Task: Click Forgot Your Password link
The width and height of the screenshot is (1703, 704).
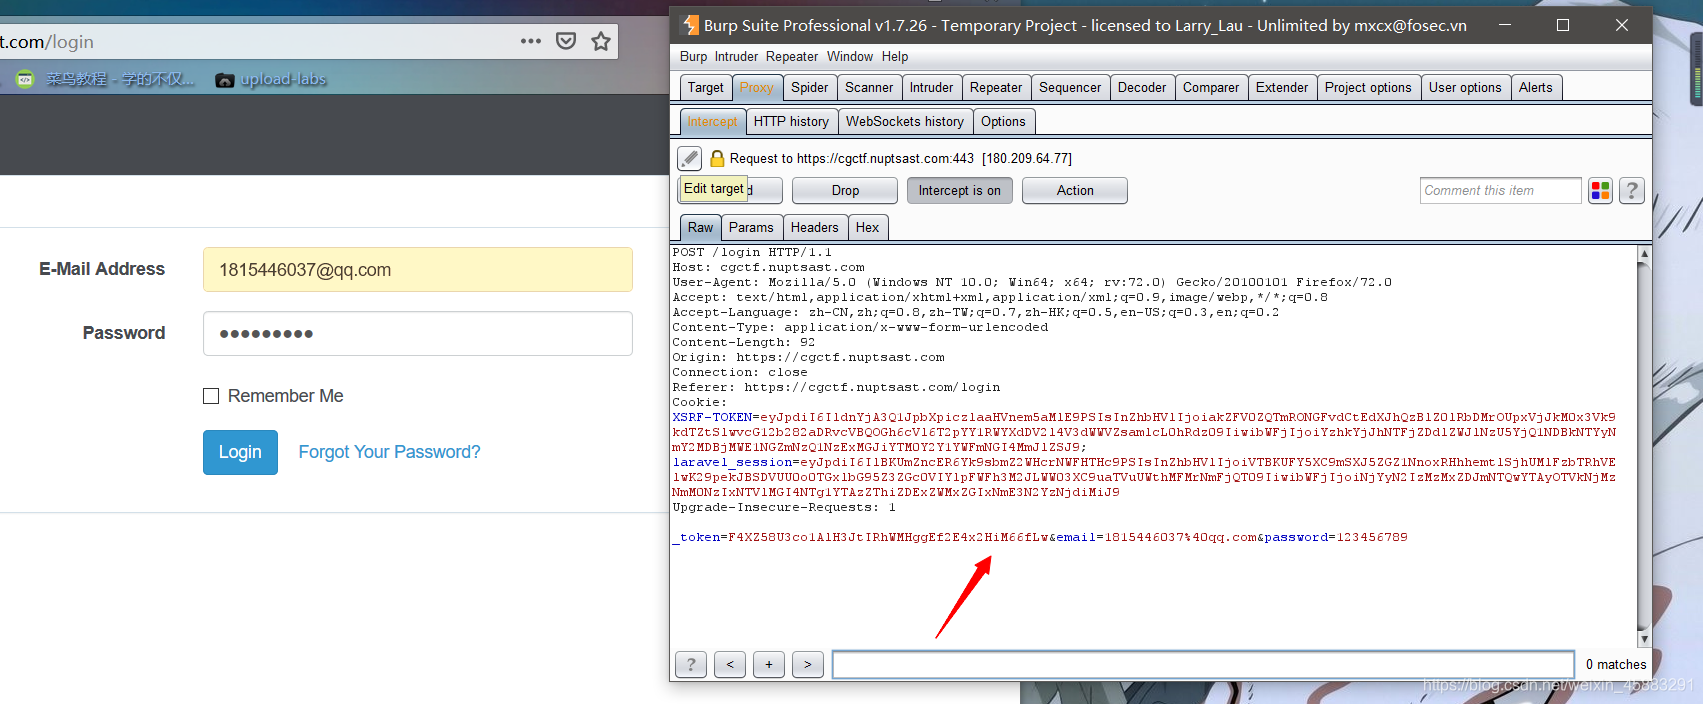Action: point(389,452)
